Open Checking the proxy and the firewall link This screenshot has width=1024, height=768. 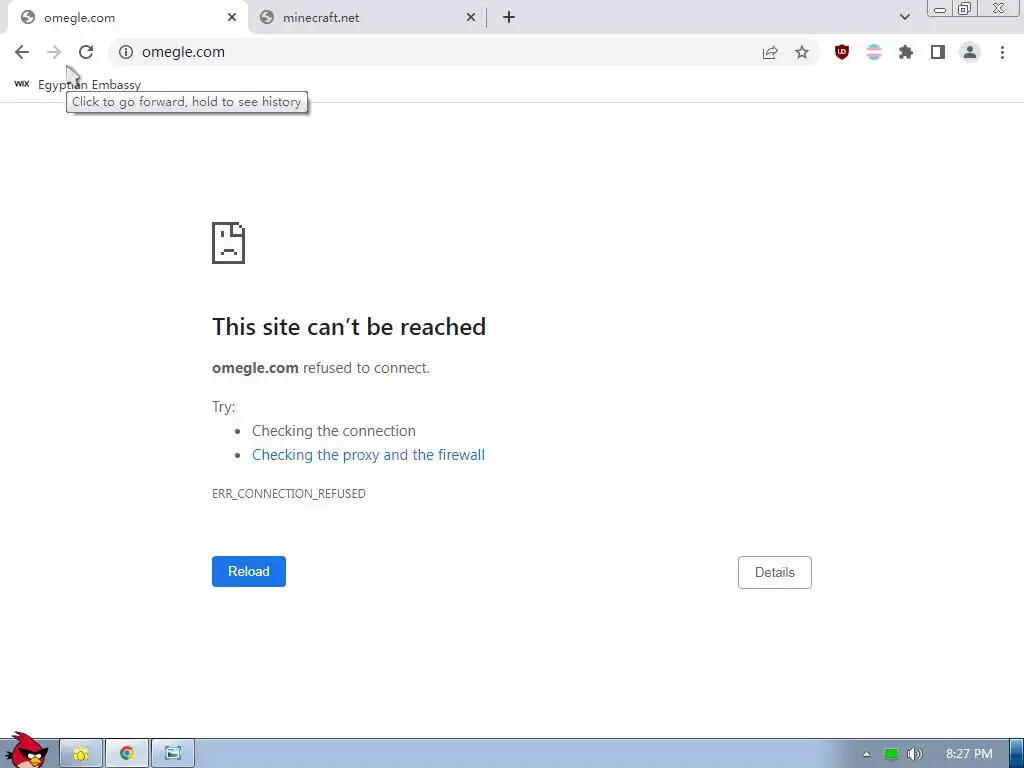pyautogui.click(x=368, y=455)
